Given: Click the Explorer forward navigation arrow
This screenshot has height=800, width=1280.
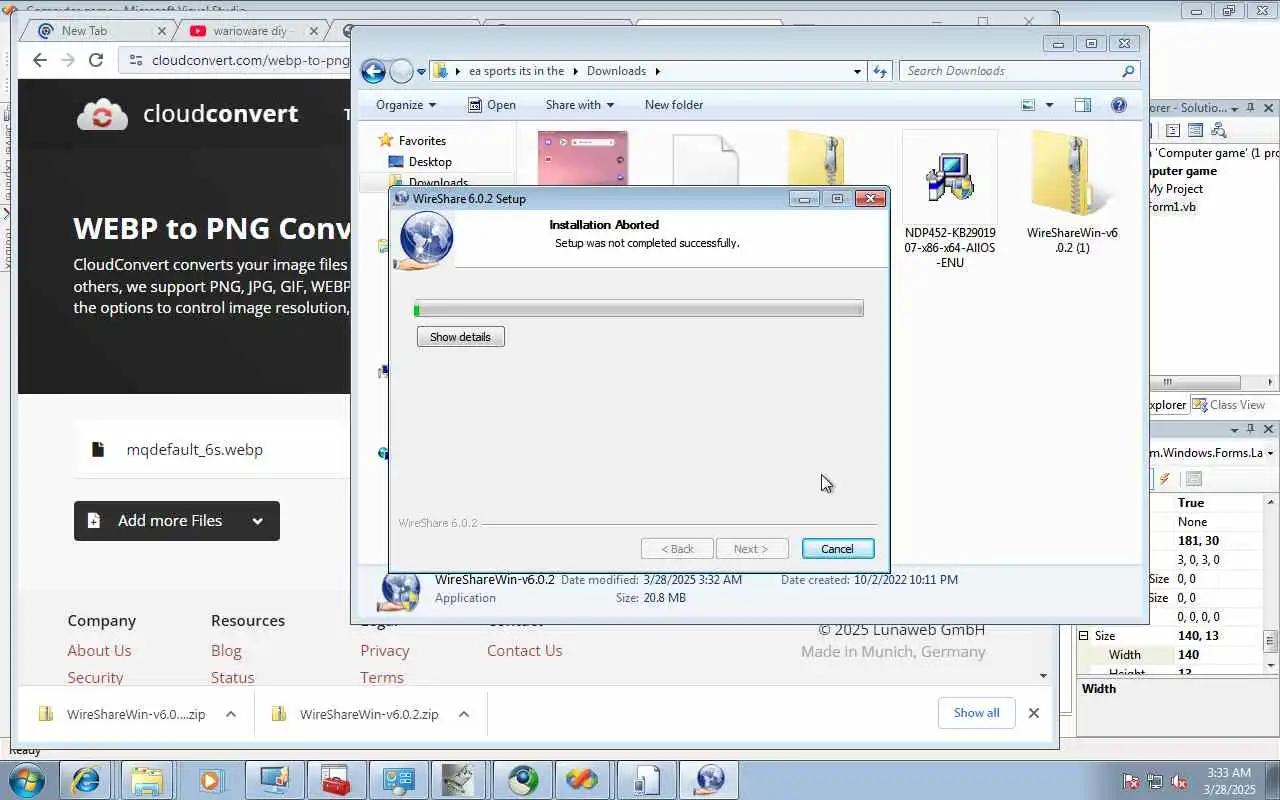Looking at the screenshot, I should click(x=401, y=71).
